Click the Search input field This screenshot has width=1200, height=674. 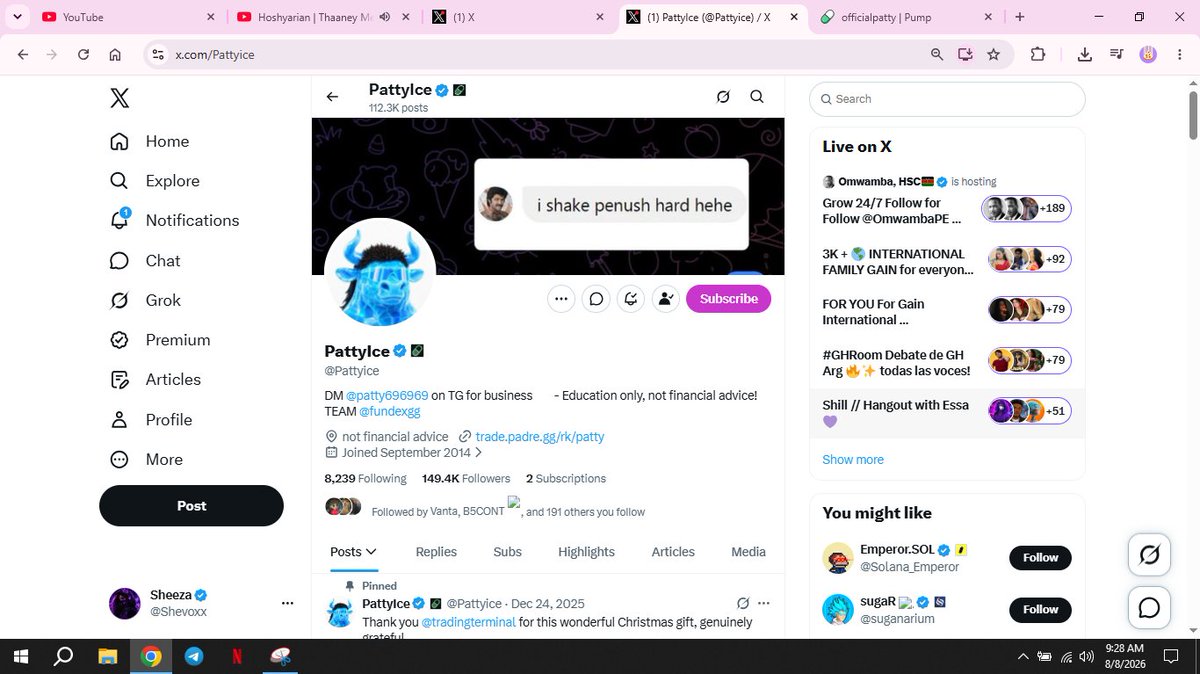(x=947, y=99)
